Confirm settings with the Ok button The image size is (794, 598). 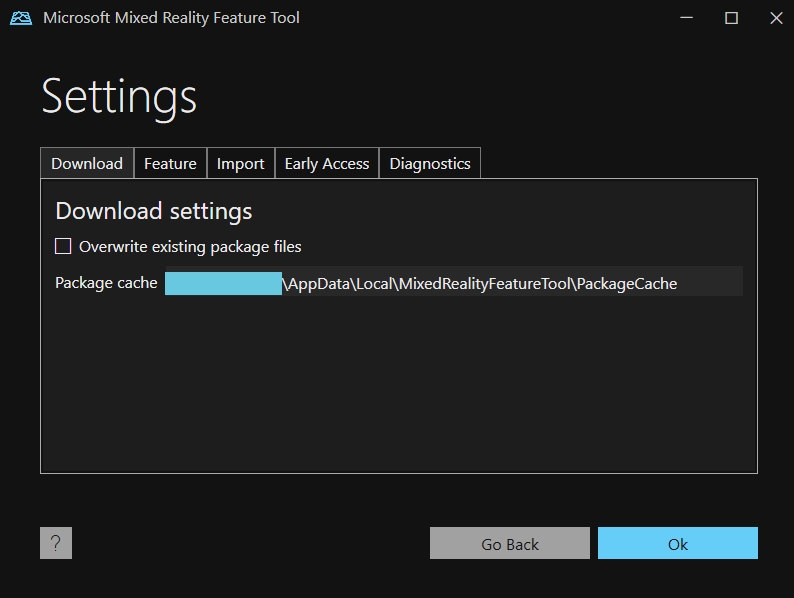(x=678, y=543)
